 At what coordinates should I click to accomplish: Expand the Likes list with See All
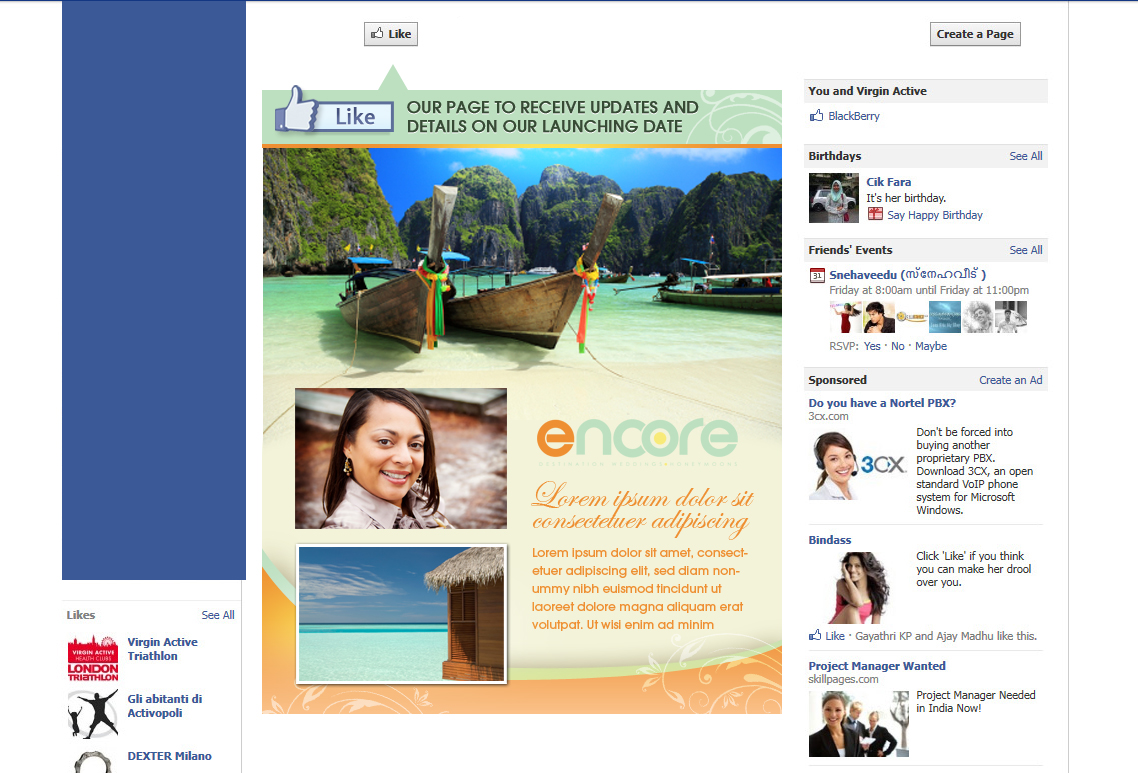point(217,615)
